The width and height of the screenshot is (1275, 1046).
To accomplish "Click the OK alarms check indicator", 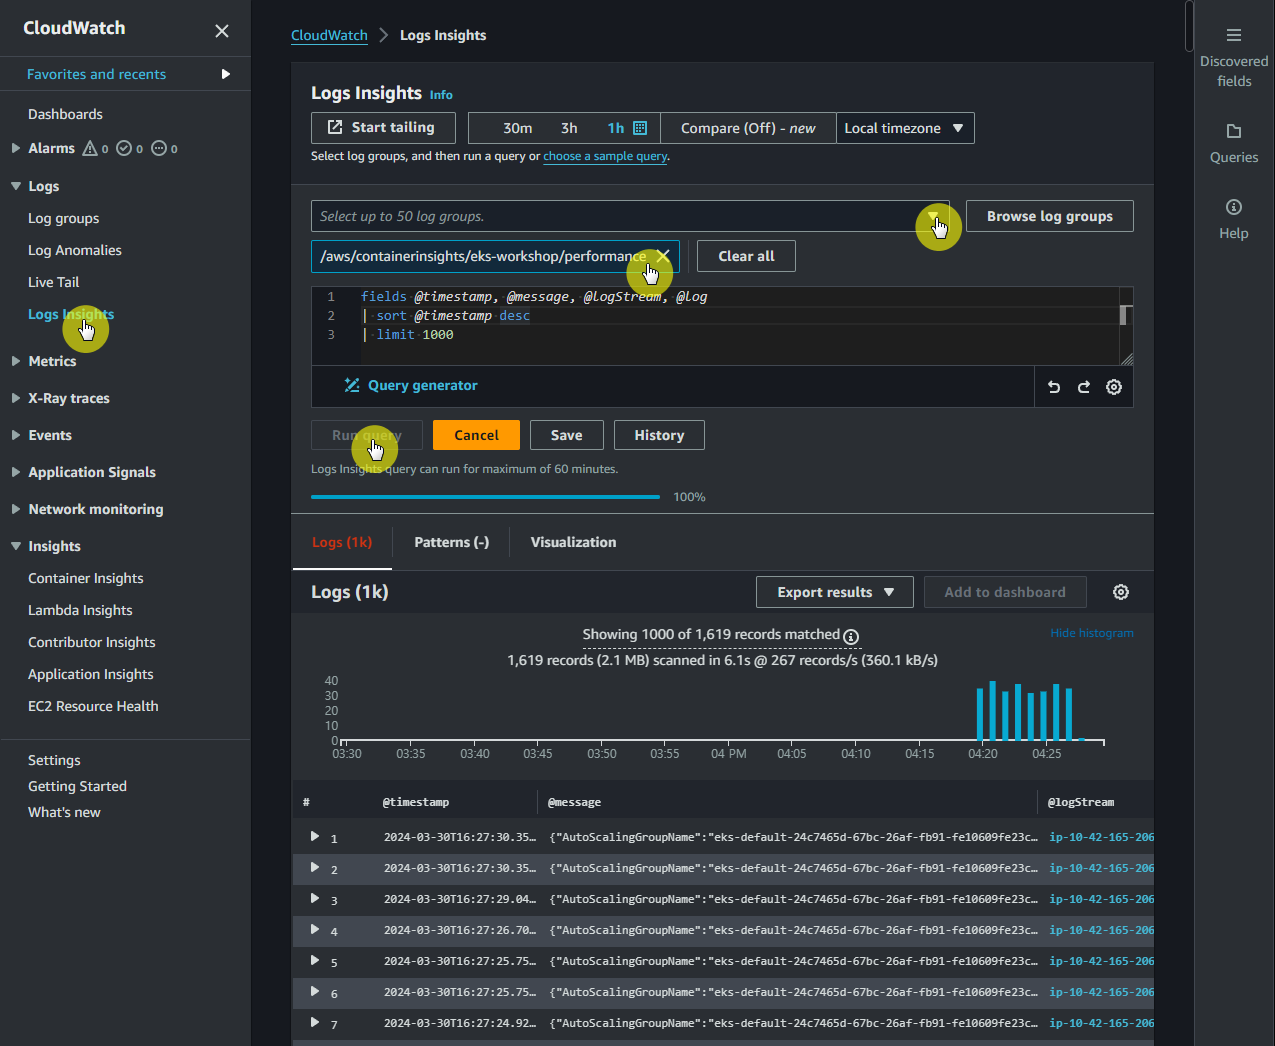I will (x=124, y=148).
